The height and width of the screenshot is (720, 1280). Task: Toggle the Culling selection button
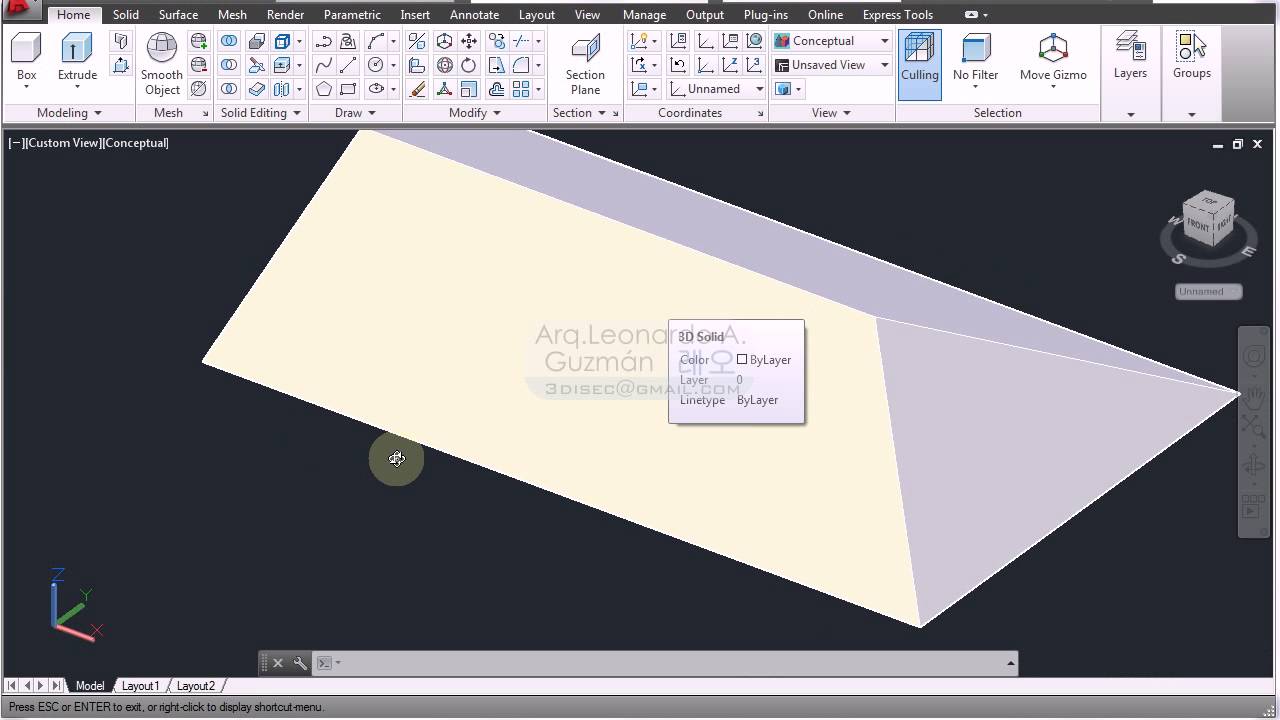click(x=919, y=64)
